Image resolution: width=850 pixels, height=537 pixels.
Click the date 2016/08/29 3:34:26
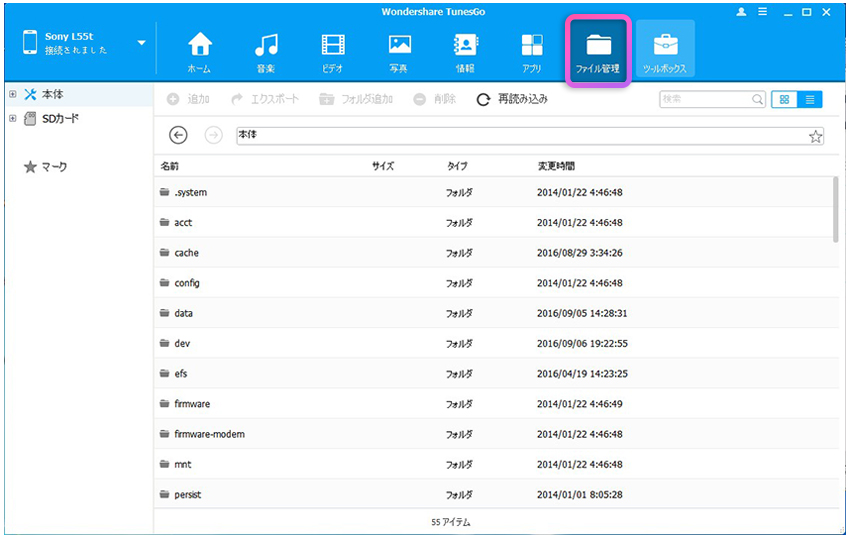coord(579,253)
